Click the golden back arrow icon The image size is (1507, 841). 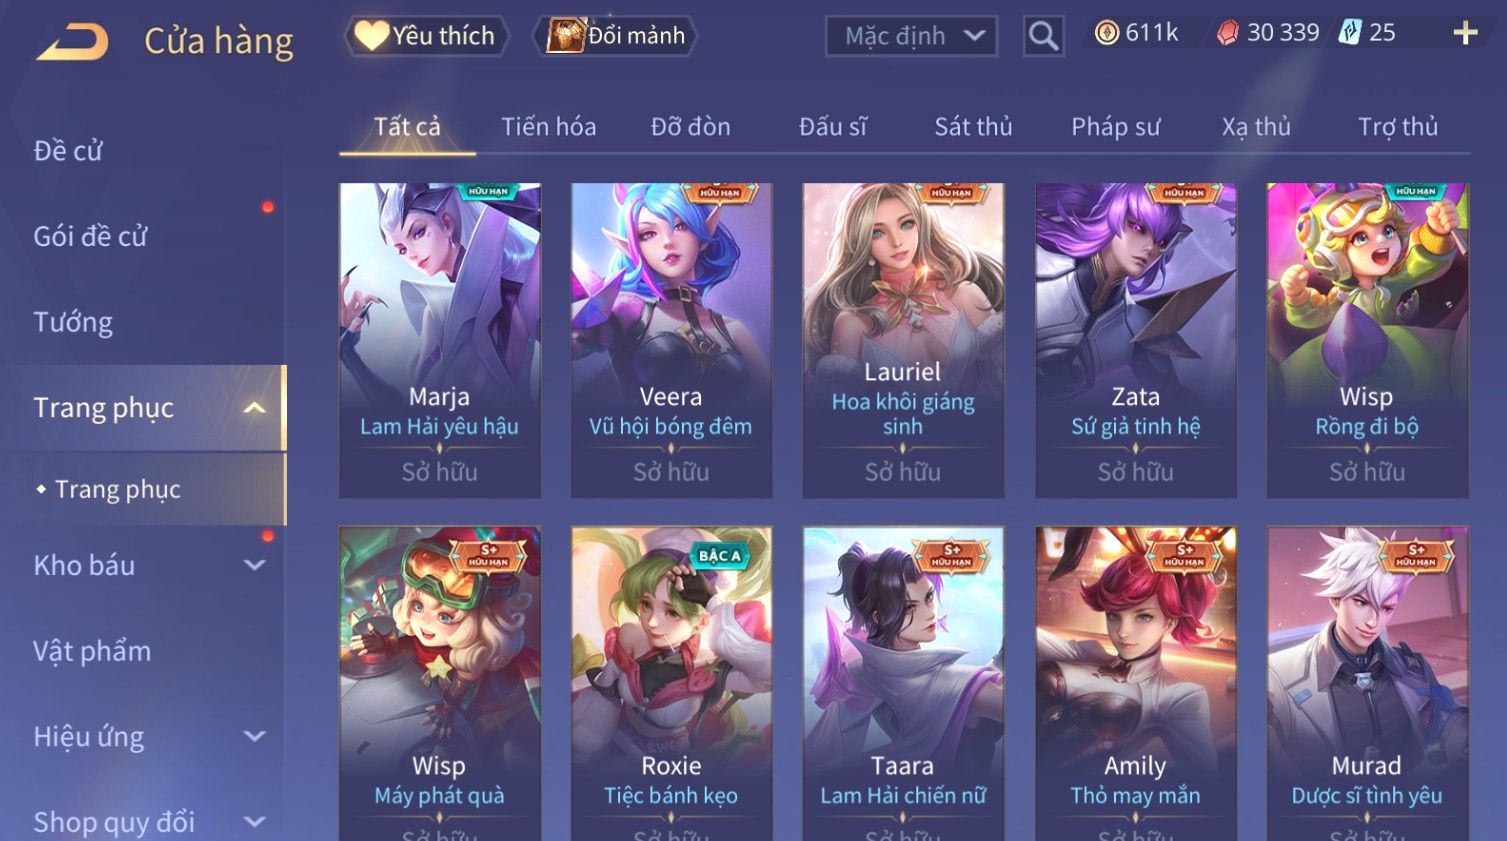click(x=73, y=42)
